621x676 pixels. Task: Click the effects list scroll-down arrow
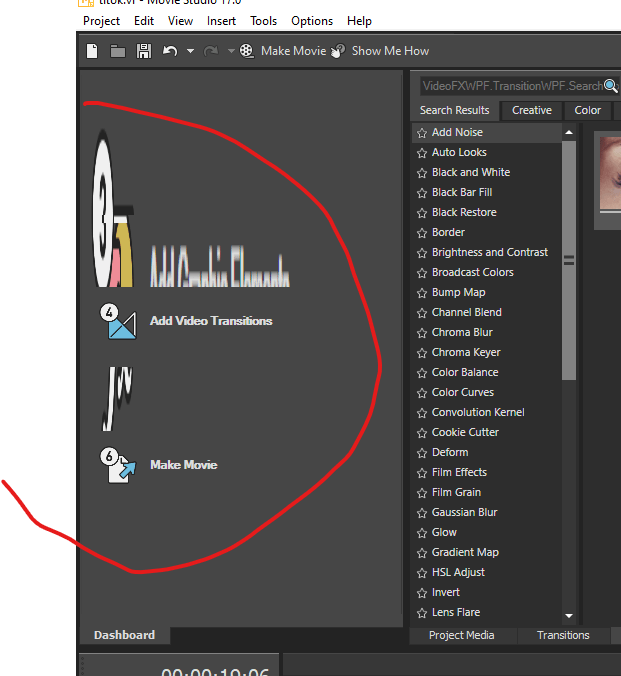coord(569,616)
